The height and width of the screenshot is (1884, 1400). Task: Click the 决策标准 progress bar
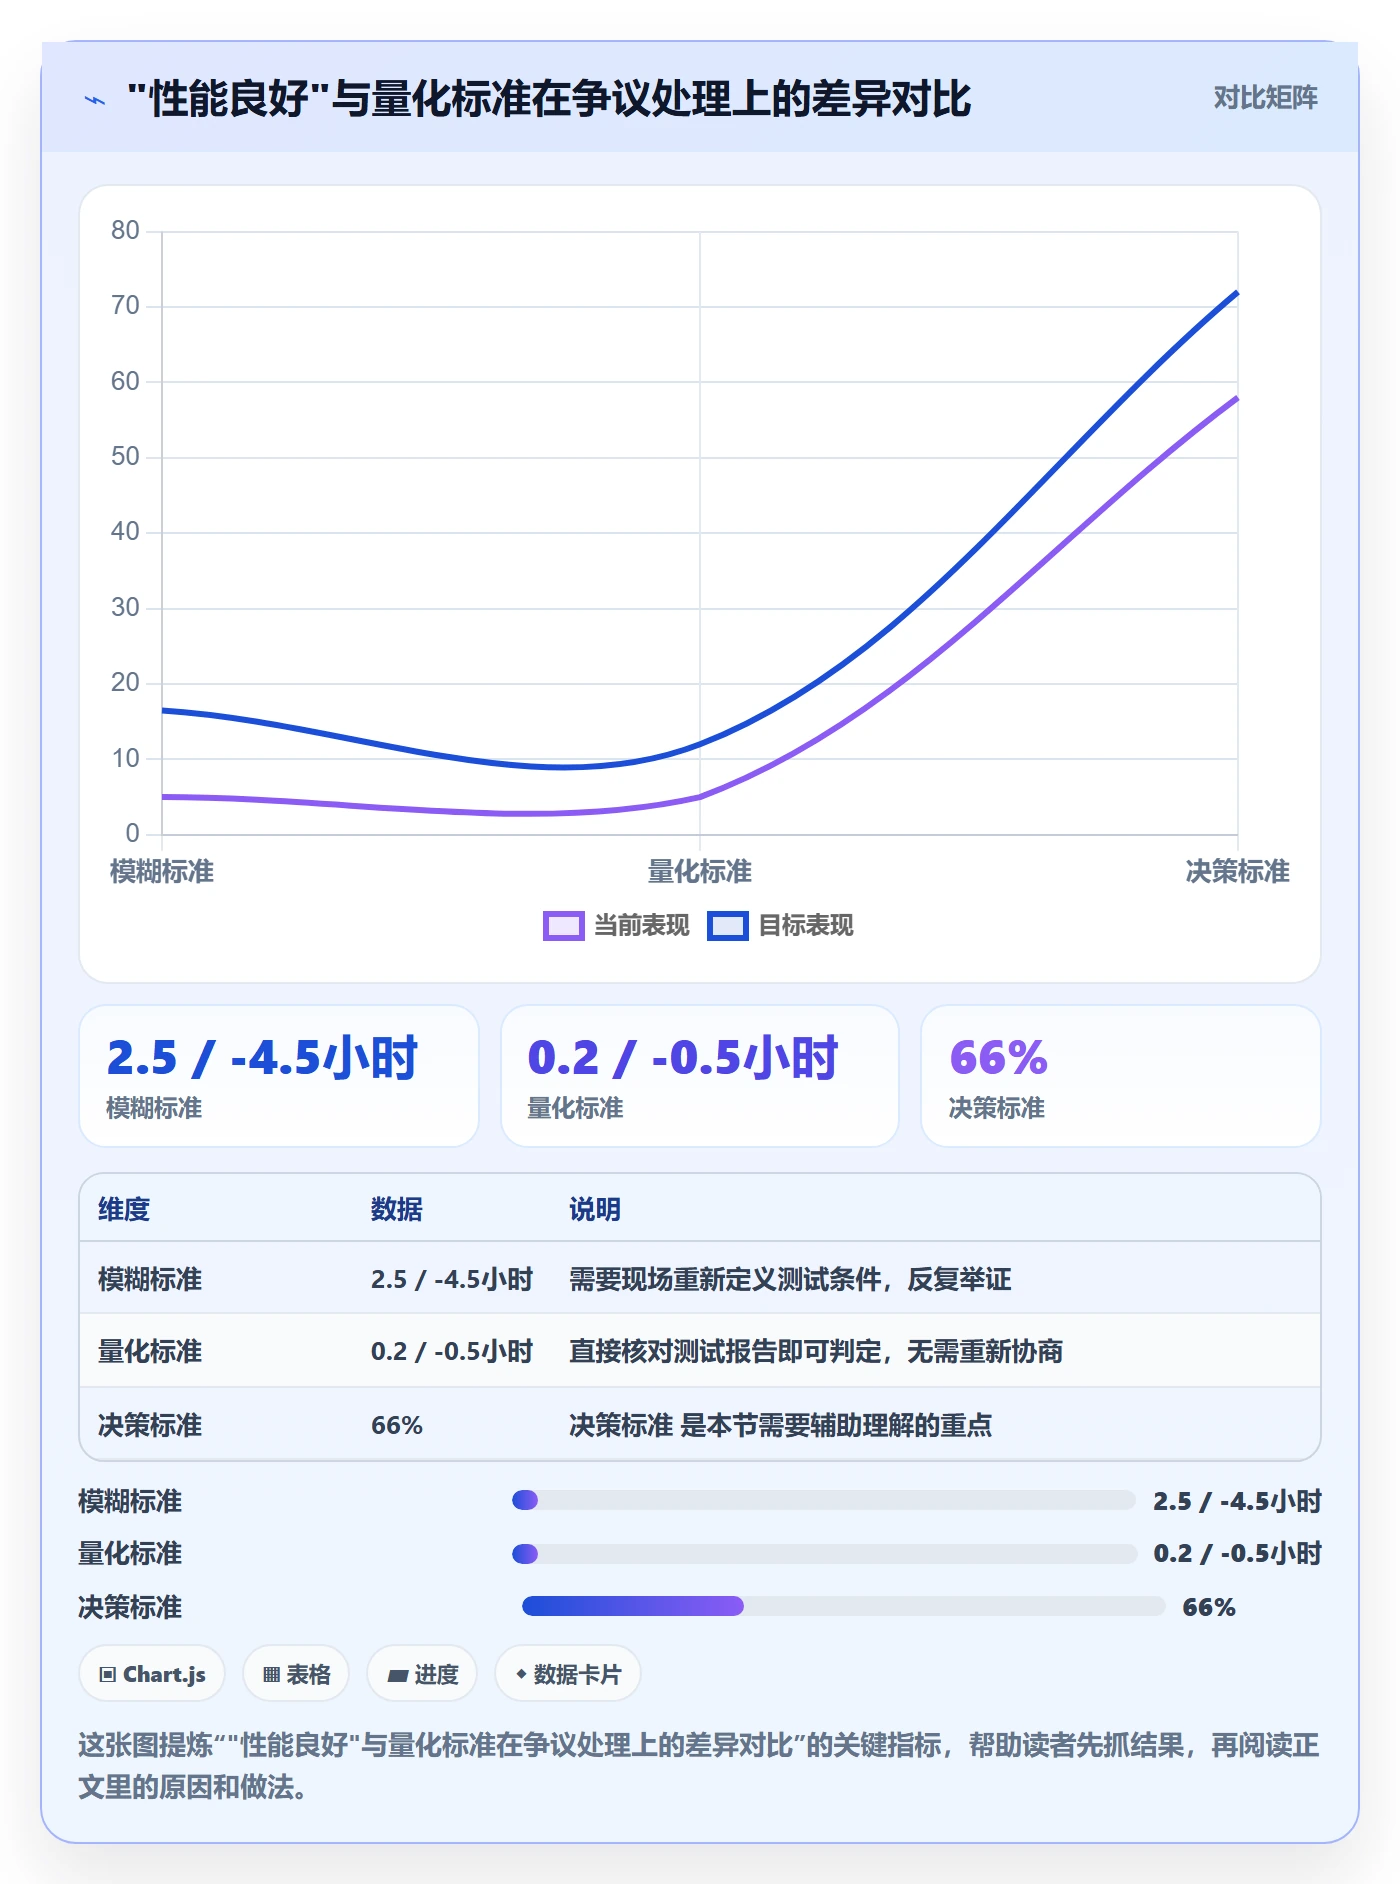(x=843, y=1607)
